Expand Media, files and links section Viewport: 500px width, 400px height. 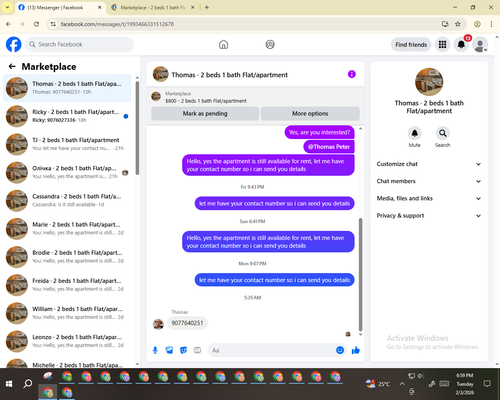(x=429, y=198)
